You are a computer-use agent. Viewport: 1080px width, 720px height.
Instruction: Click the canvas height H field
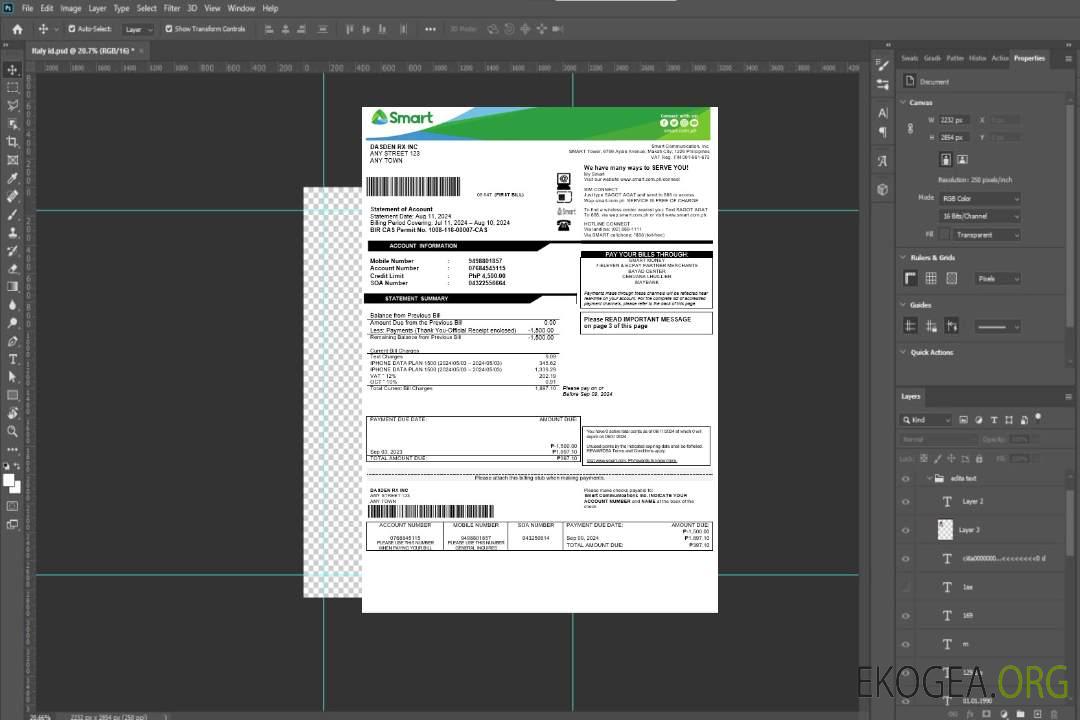coord(955,138)
